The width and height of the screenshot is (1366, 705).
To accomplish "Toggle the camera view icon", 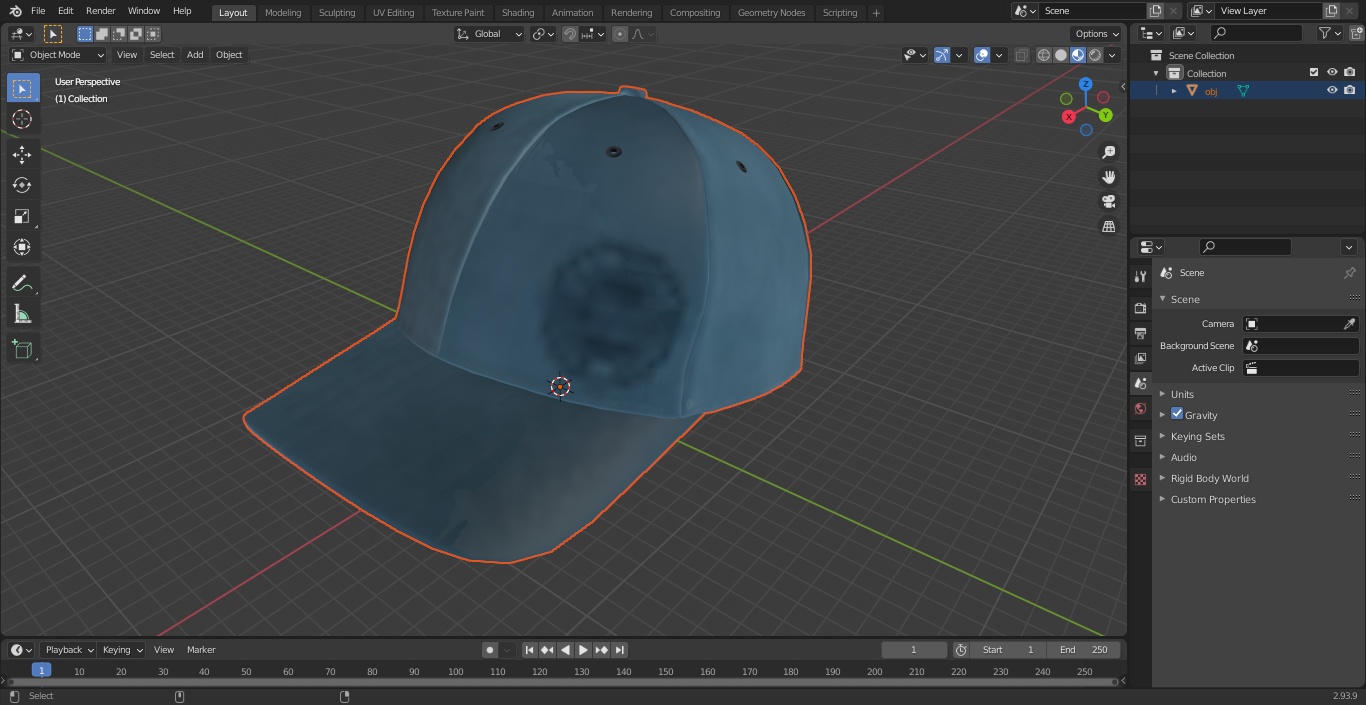I will 1108,202.
